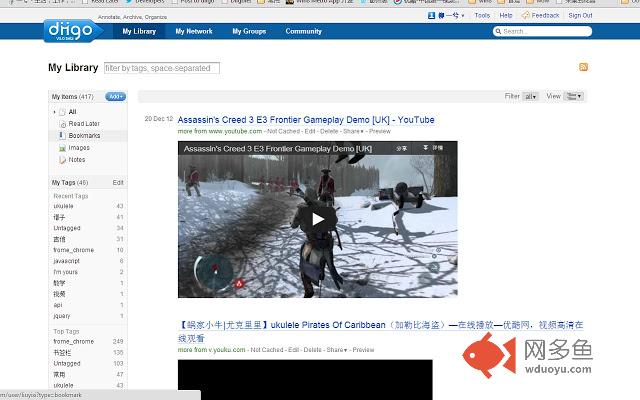640x400 pixels.
Task: Open the Filter all dropdown
Action: 530,97
